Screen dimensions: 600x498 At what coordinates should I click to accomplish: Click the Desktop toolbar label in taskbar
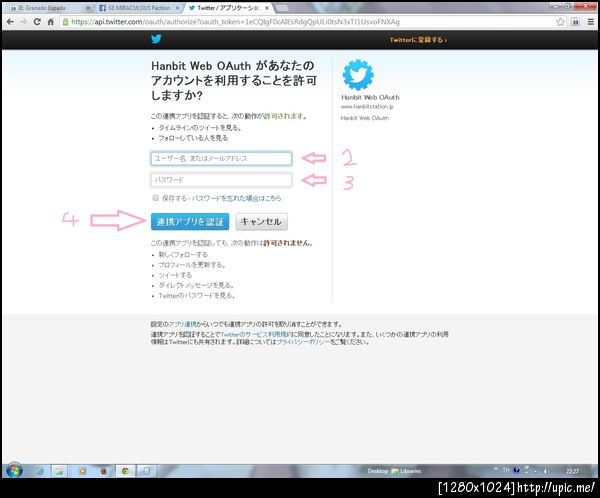point(378,471)
